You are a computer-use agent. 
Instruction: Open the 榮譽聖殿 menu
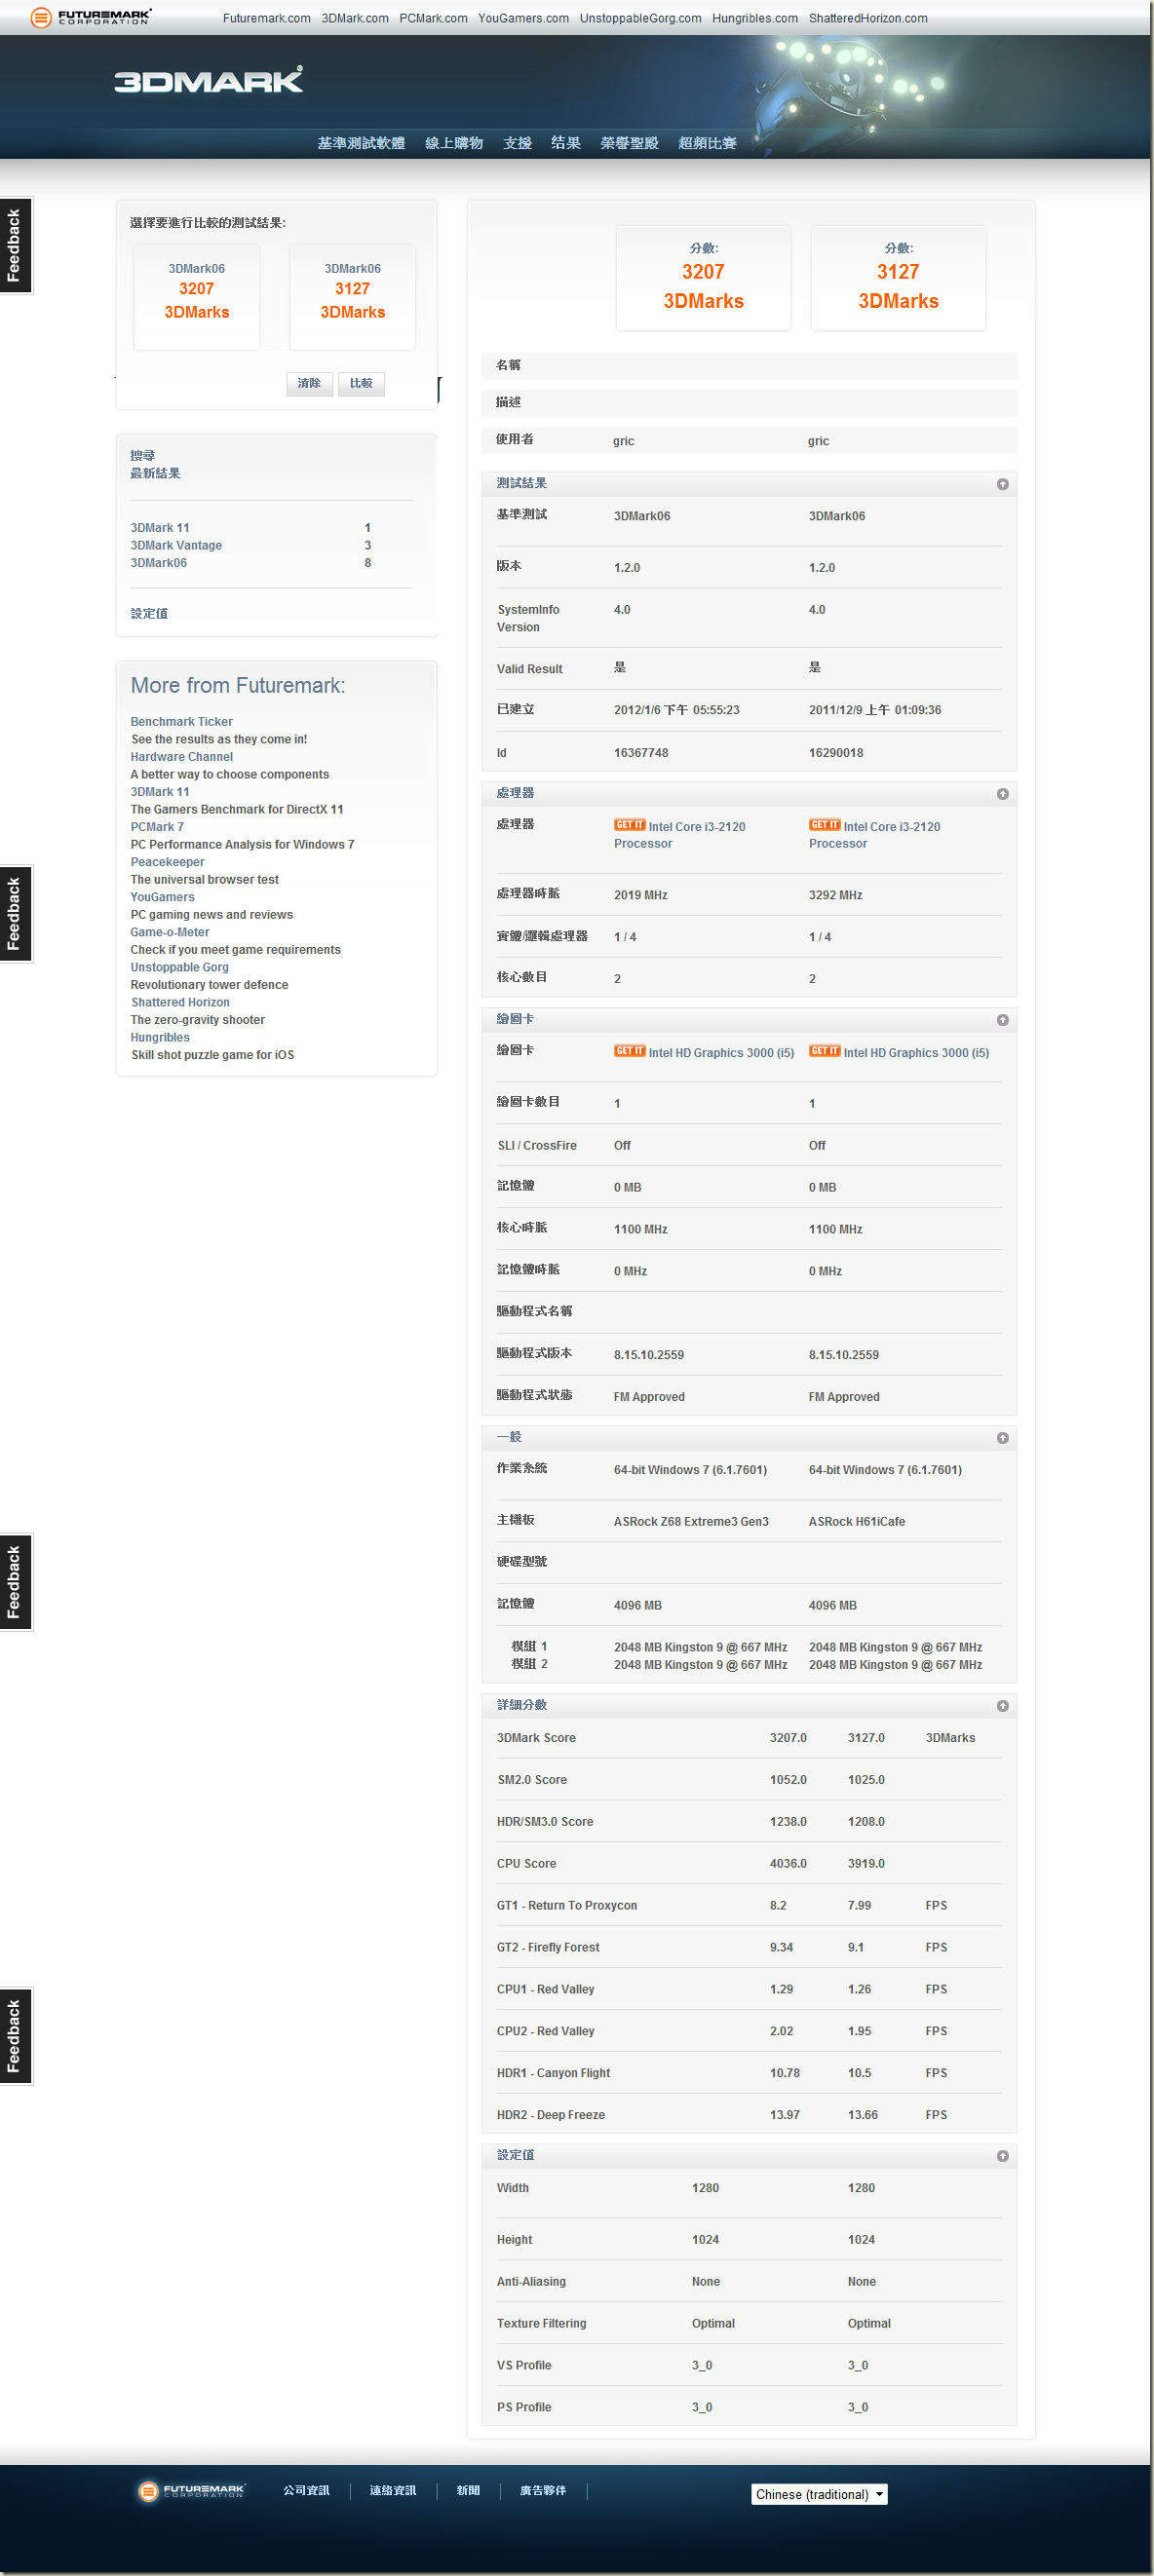(x=629, y=143)
